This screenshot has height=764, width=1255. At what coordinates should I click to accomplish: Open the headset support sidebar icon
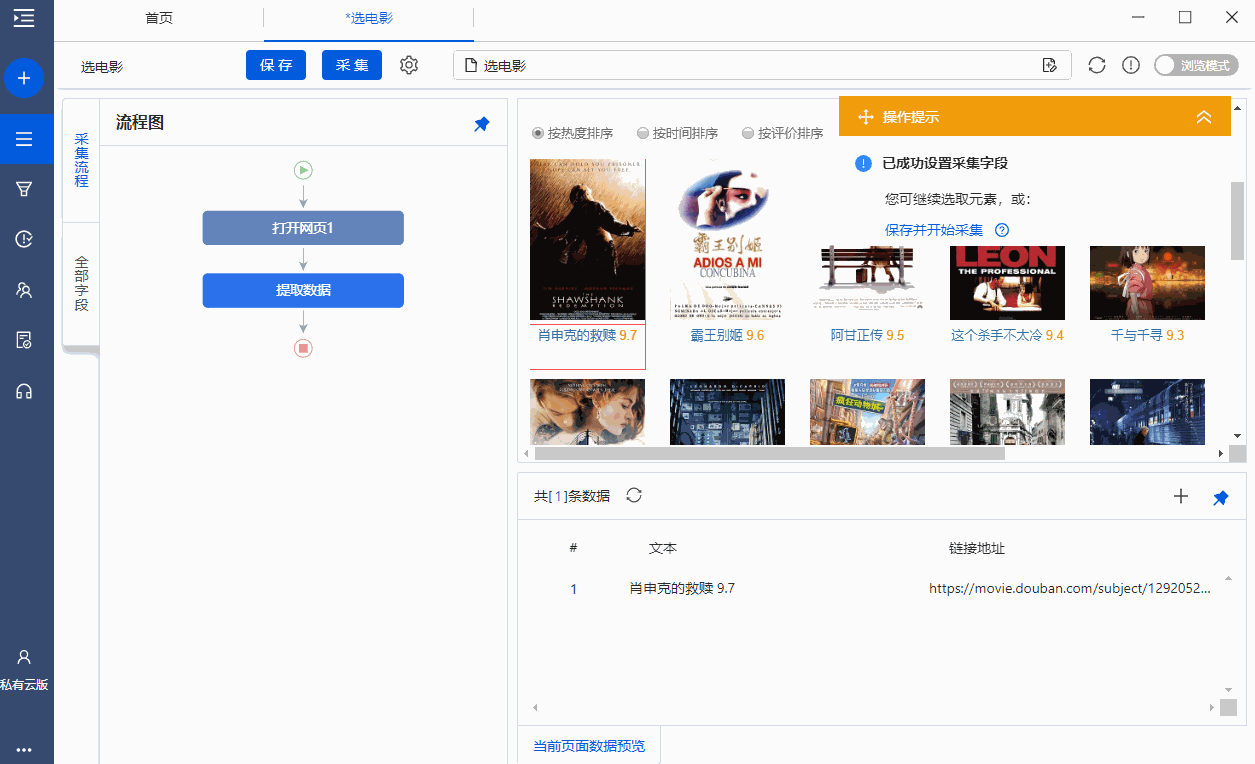point(24,391)
